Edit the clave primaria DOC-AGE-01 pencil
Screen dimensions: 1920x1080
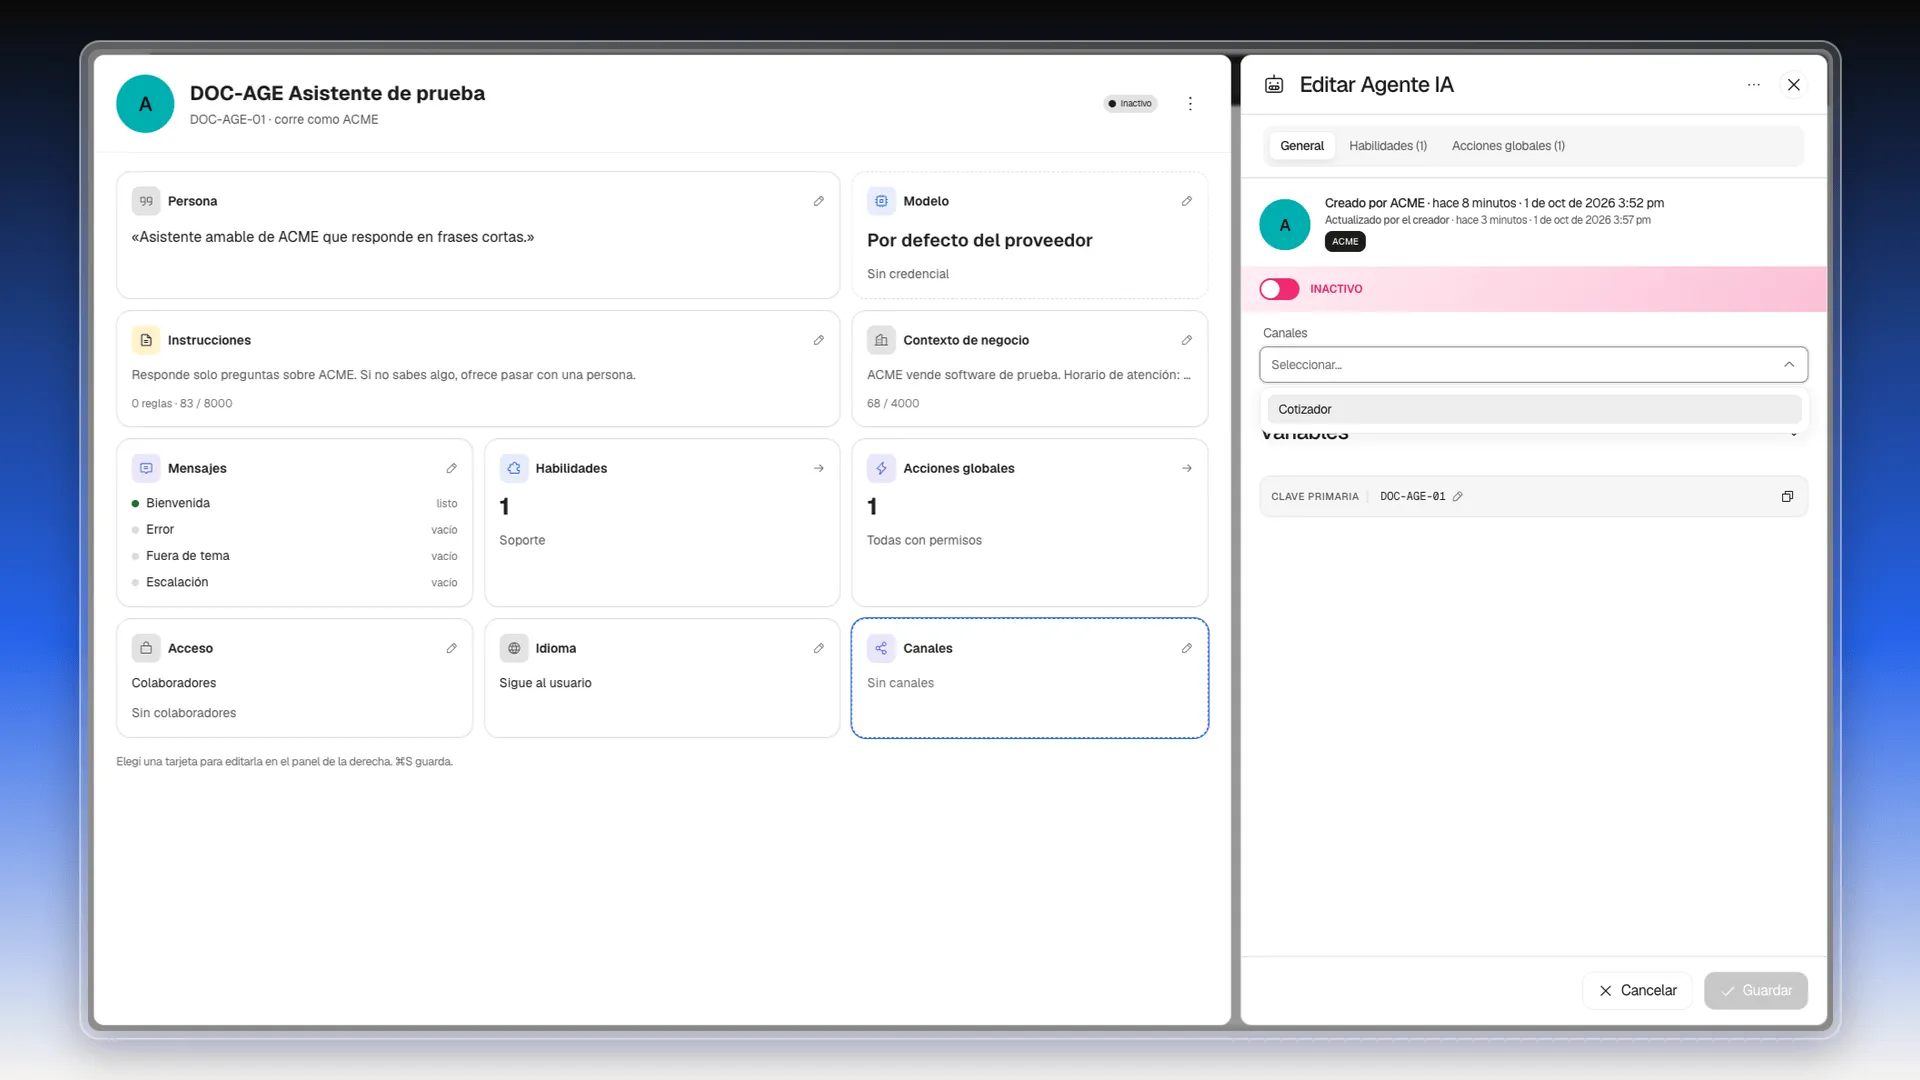pyautogui.click(x=1458, y=496)
